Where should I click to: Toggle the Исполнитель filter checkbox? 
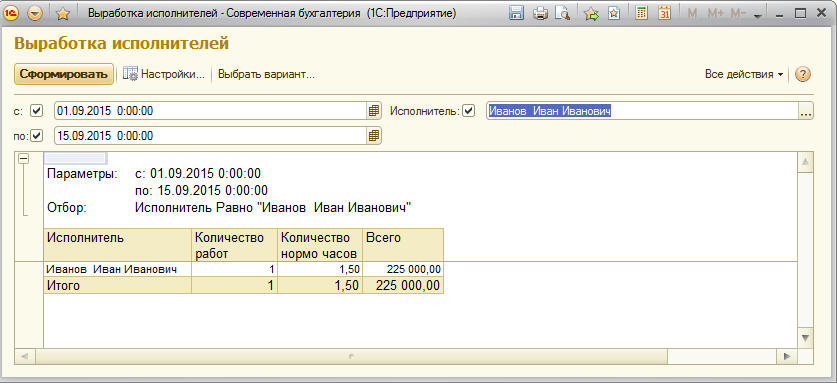468,111
